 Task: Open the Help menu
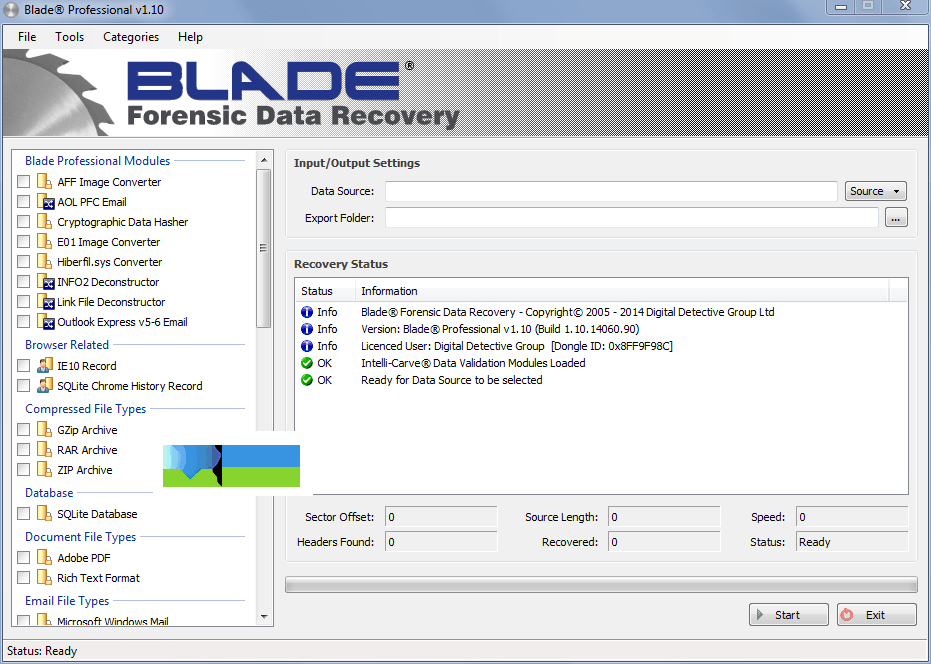click(x=191, y=37)
